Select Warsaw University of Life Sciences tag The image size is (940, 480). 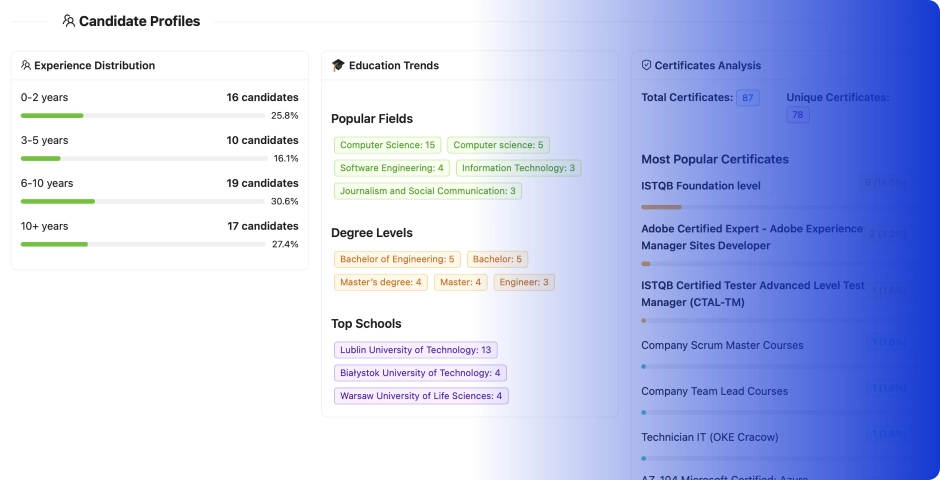coord(421,396)
